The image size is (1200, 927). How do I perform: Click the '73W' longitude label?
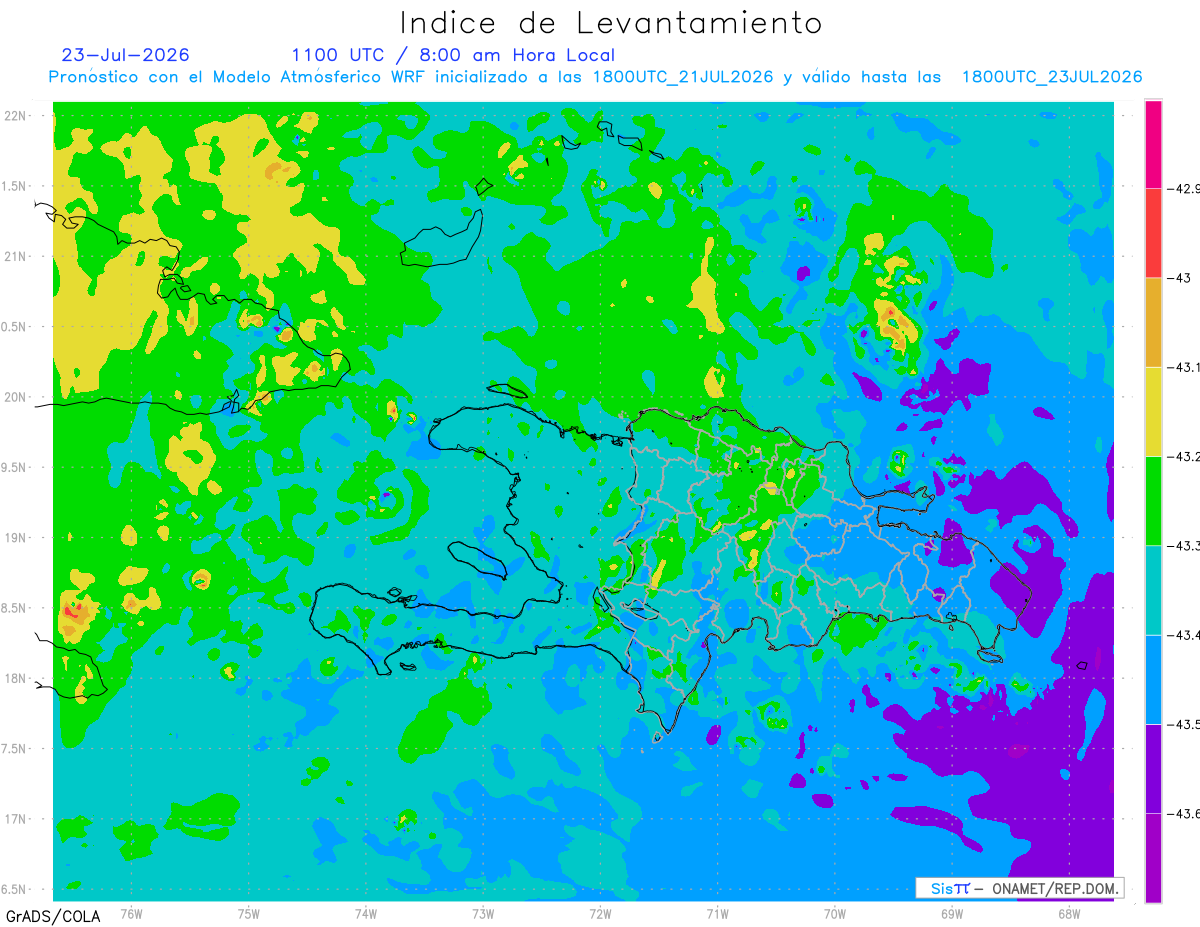point(483,913)
